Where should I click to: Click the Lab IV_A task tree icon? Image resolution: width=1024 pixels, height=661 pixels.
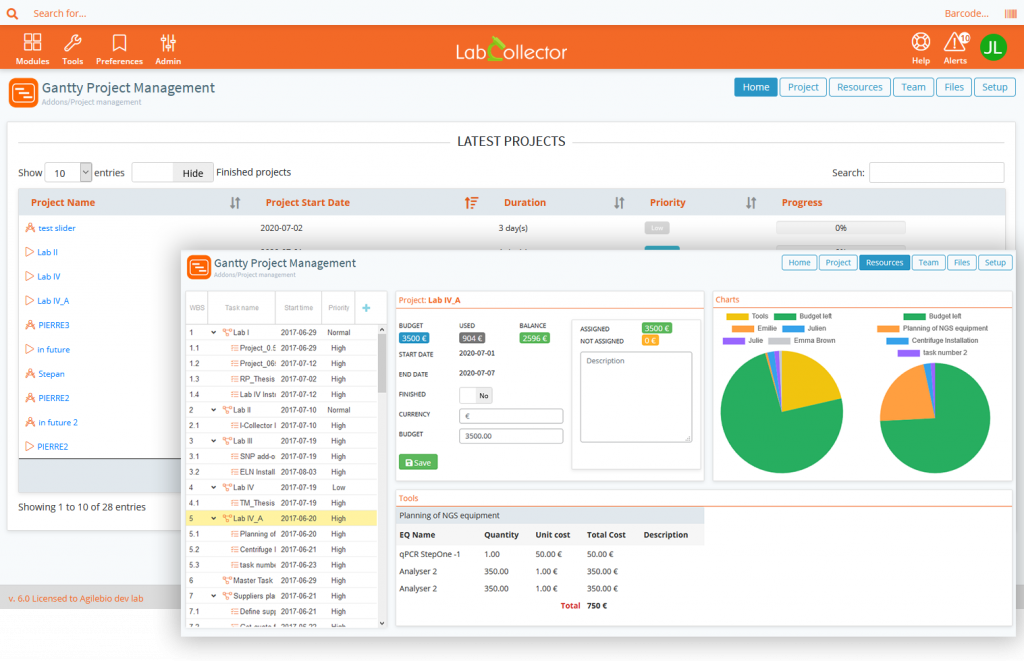(x=227, y=518)
